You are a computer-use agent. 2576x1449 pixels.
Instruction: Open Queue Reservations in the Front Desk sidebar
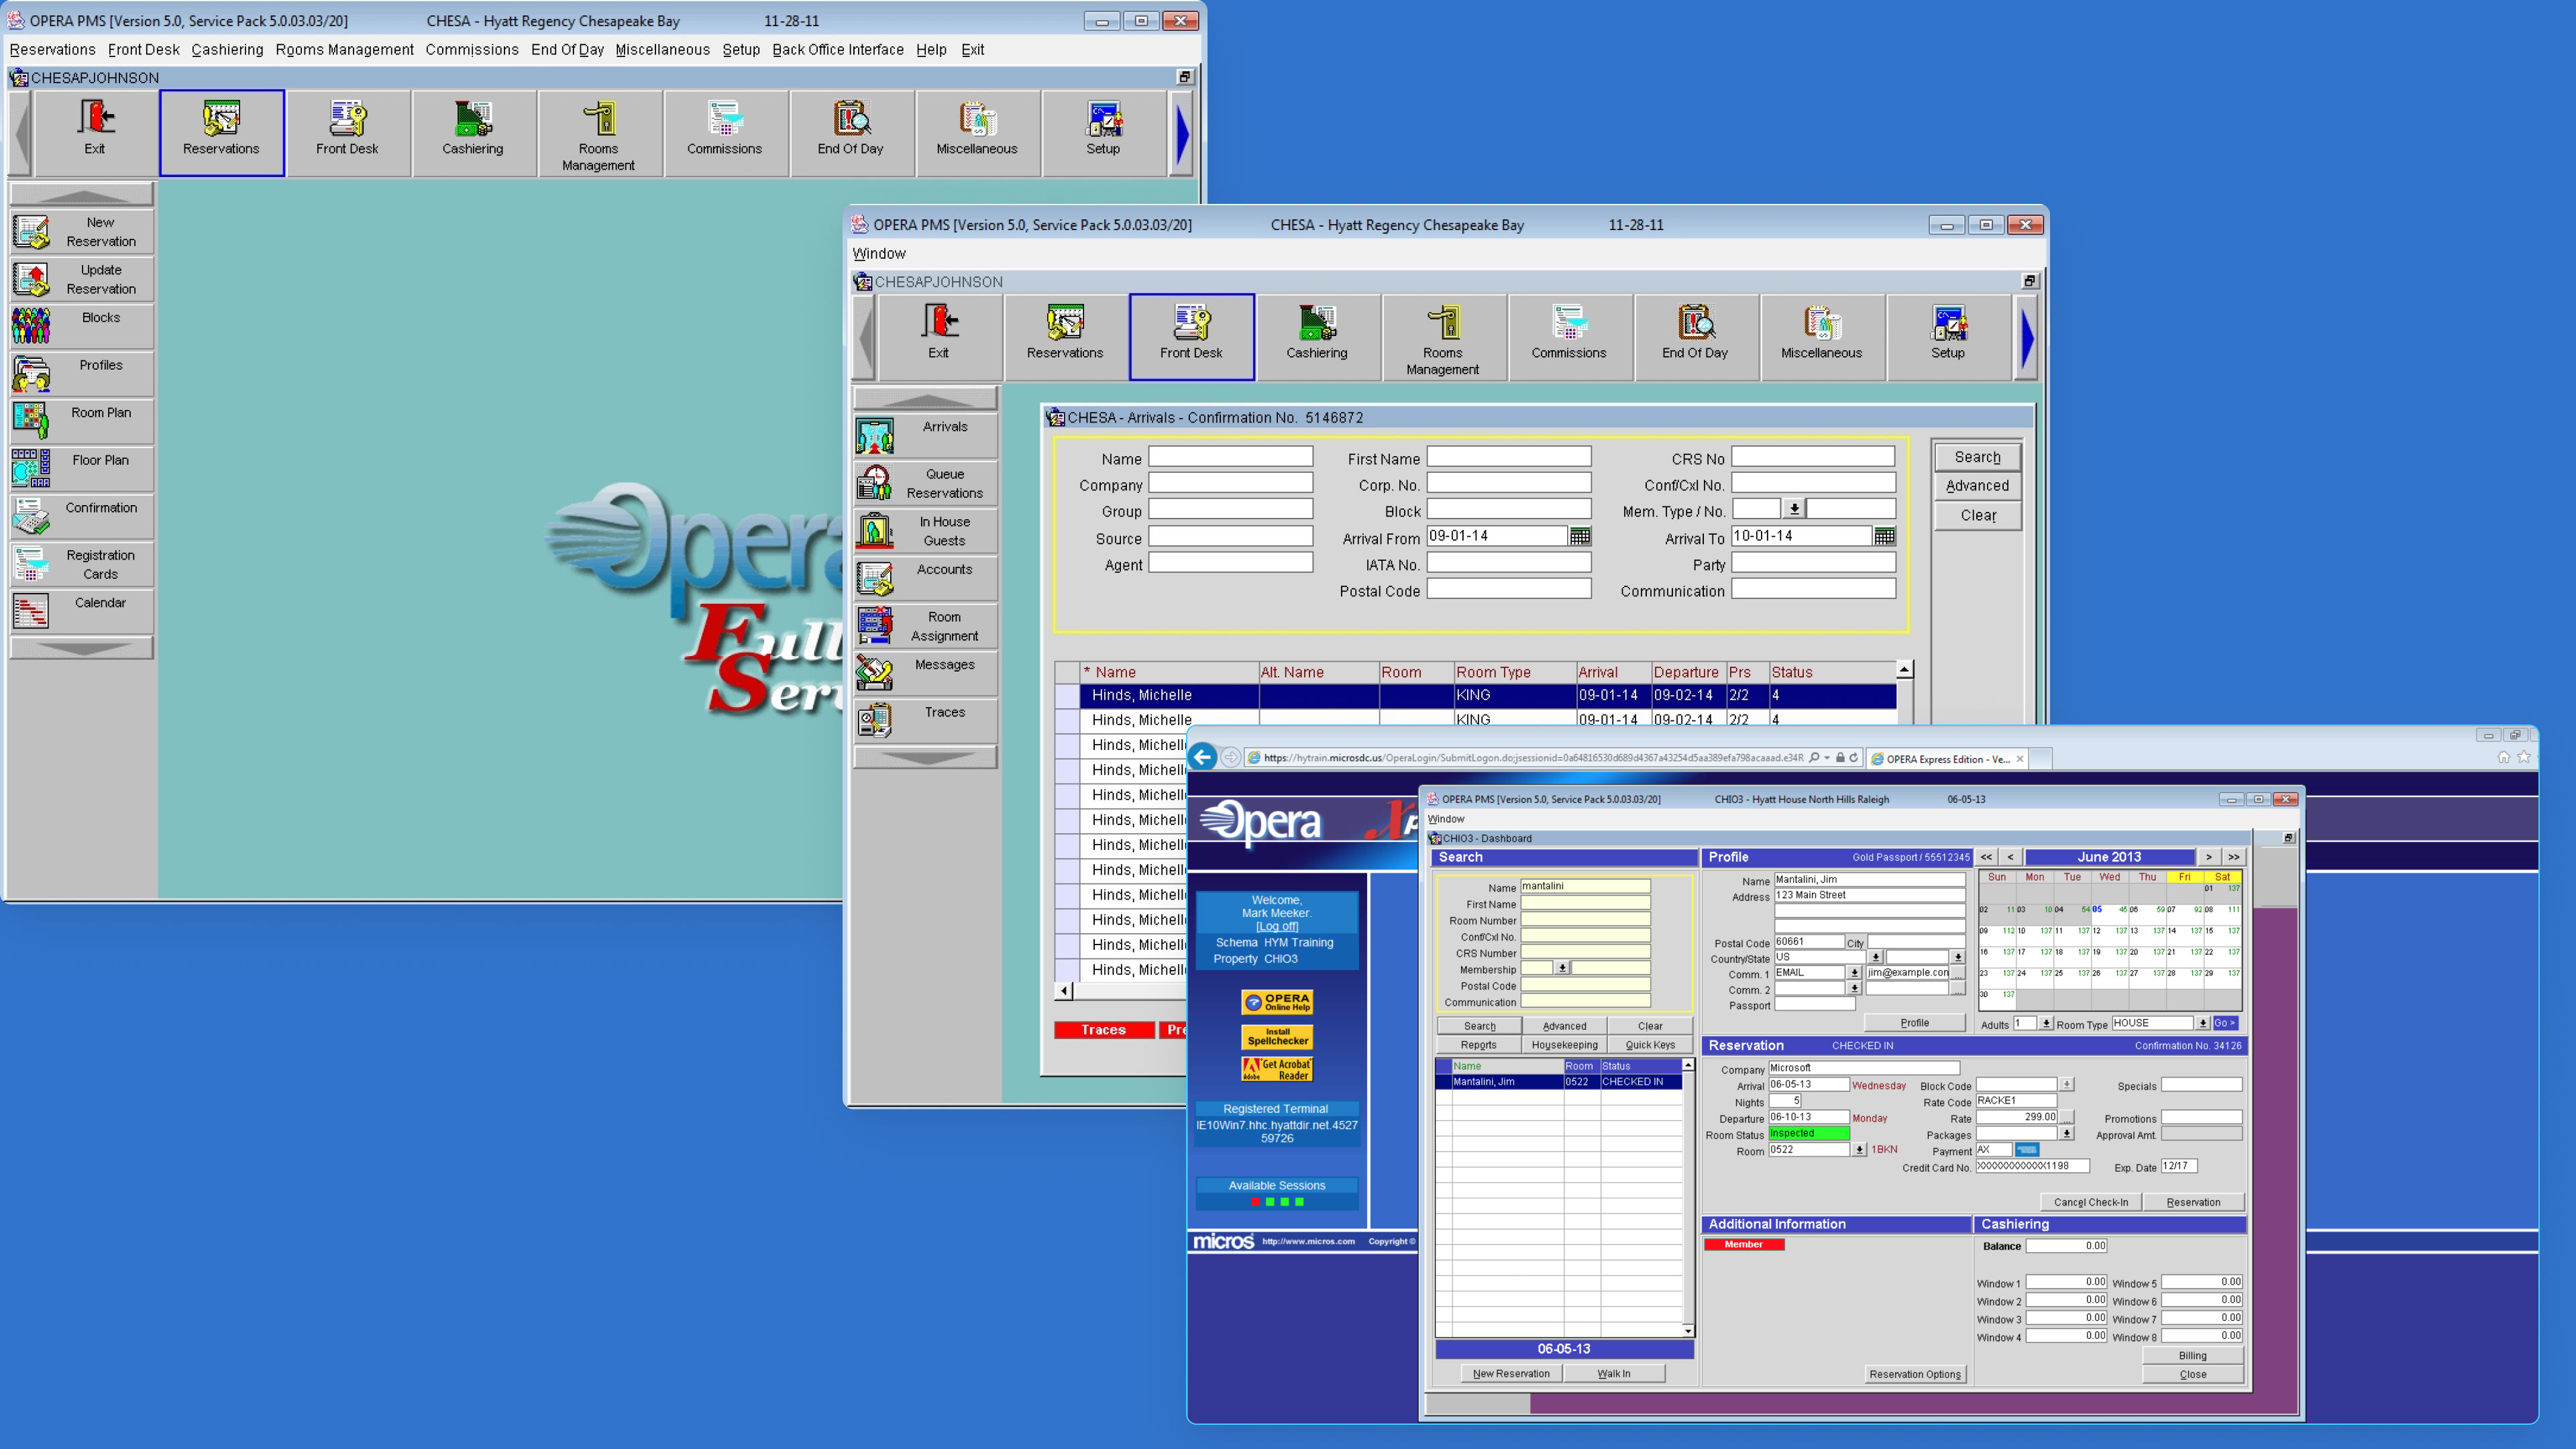[x=926, y=483]
